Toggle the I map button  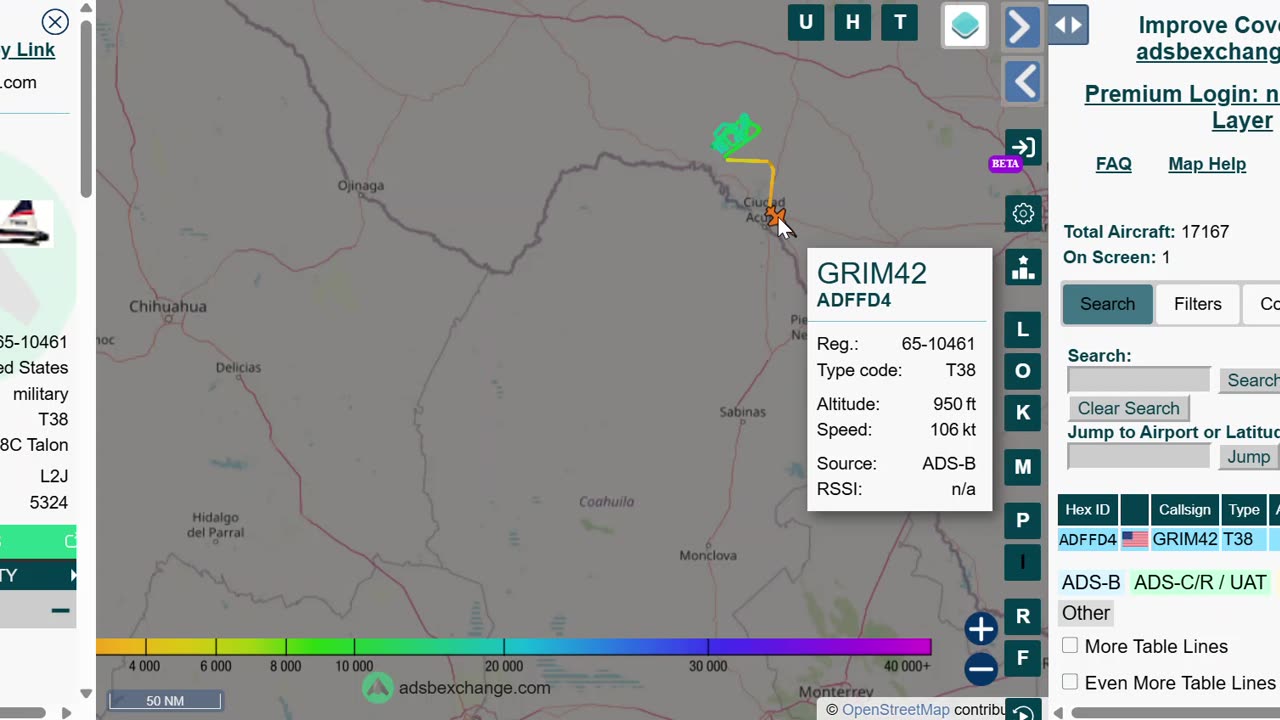point(1022,562)
